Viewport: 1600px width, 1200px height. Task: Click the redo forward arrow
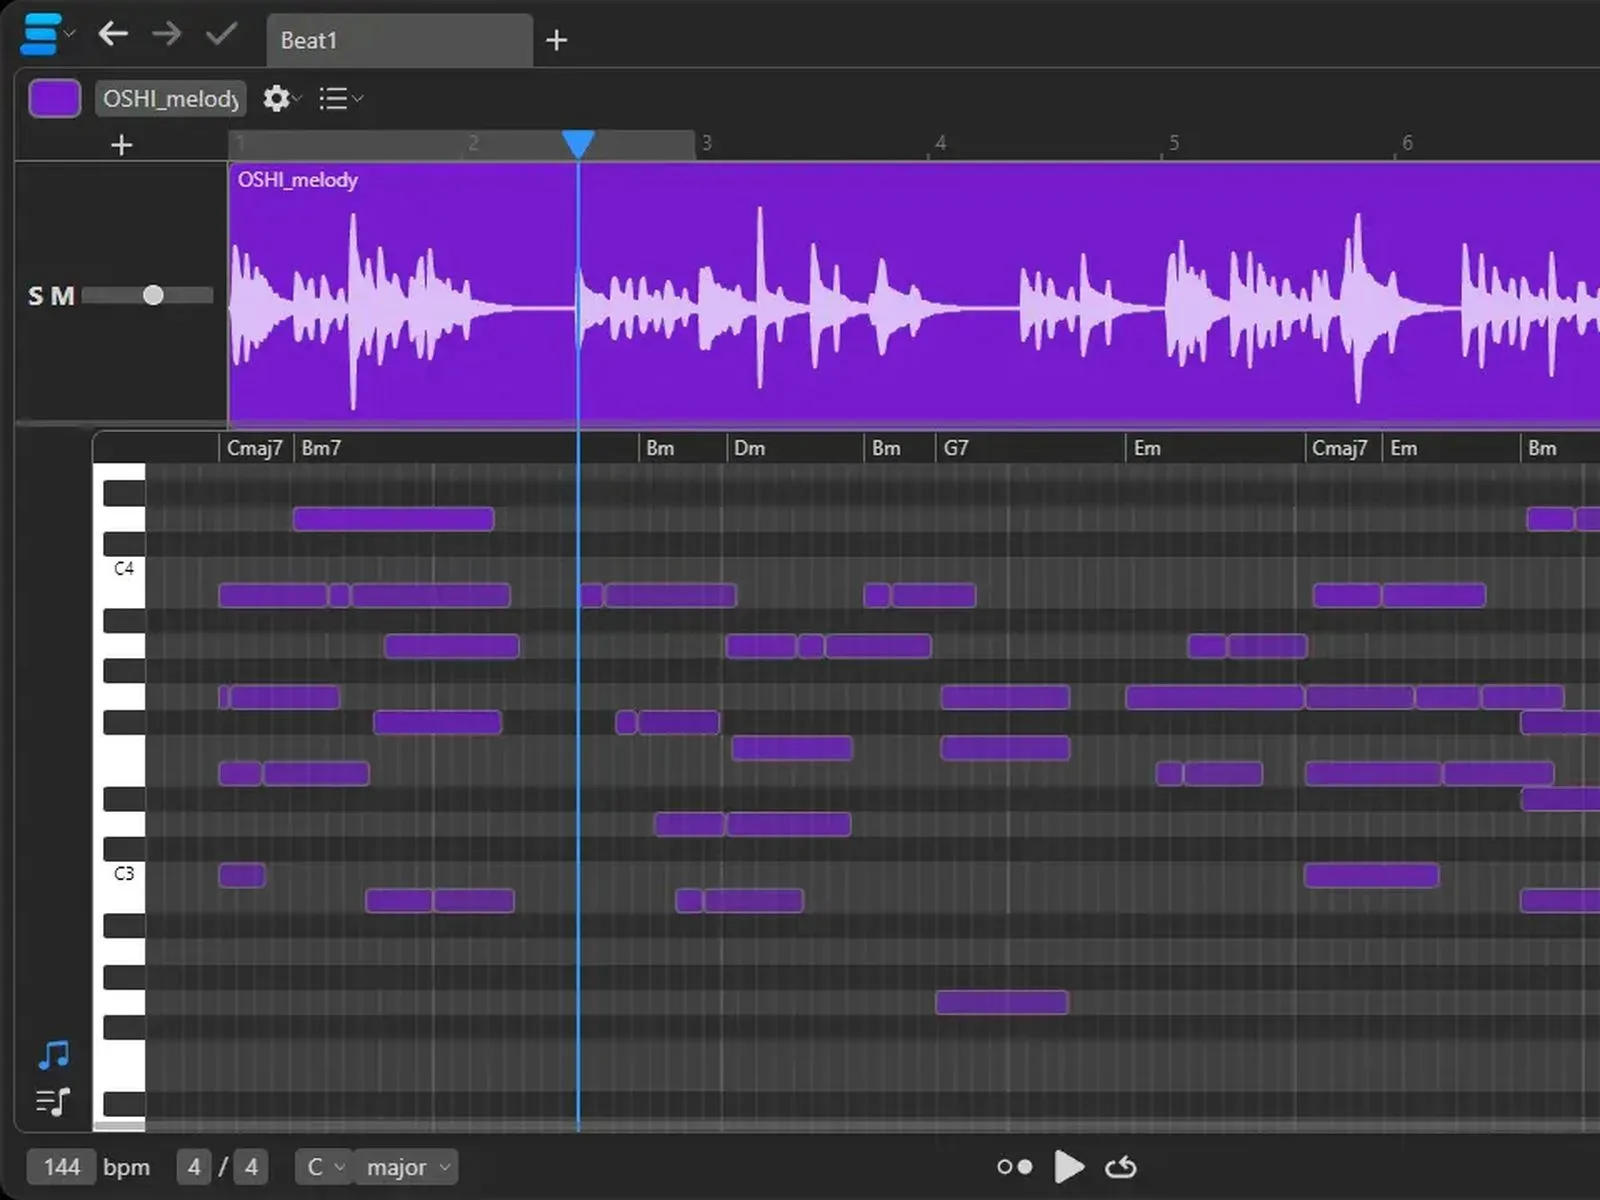[x=167, y=34]
